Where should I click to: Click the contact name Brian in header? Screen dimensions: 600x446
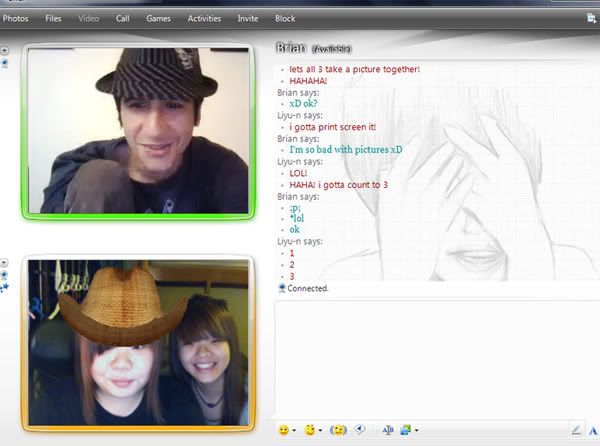click(x=291, y=48)
